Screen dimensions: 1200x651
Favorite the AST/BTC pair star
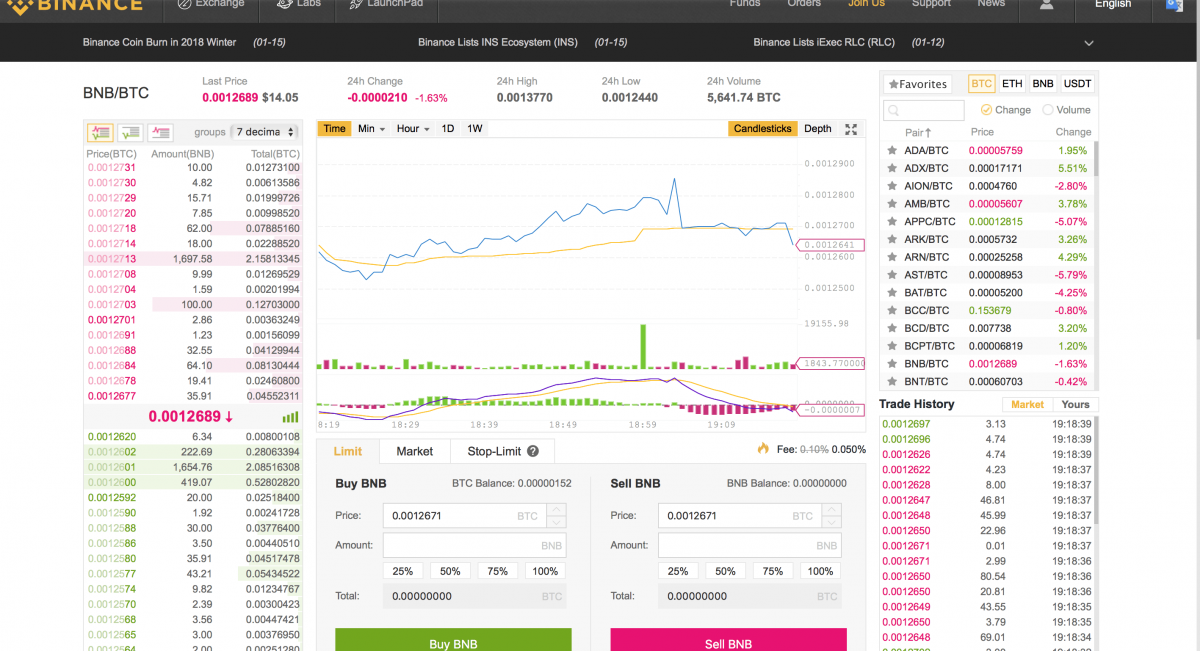click(892, 275)
